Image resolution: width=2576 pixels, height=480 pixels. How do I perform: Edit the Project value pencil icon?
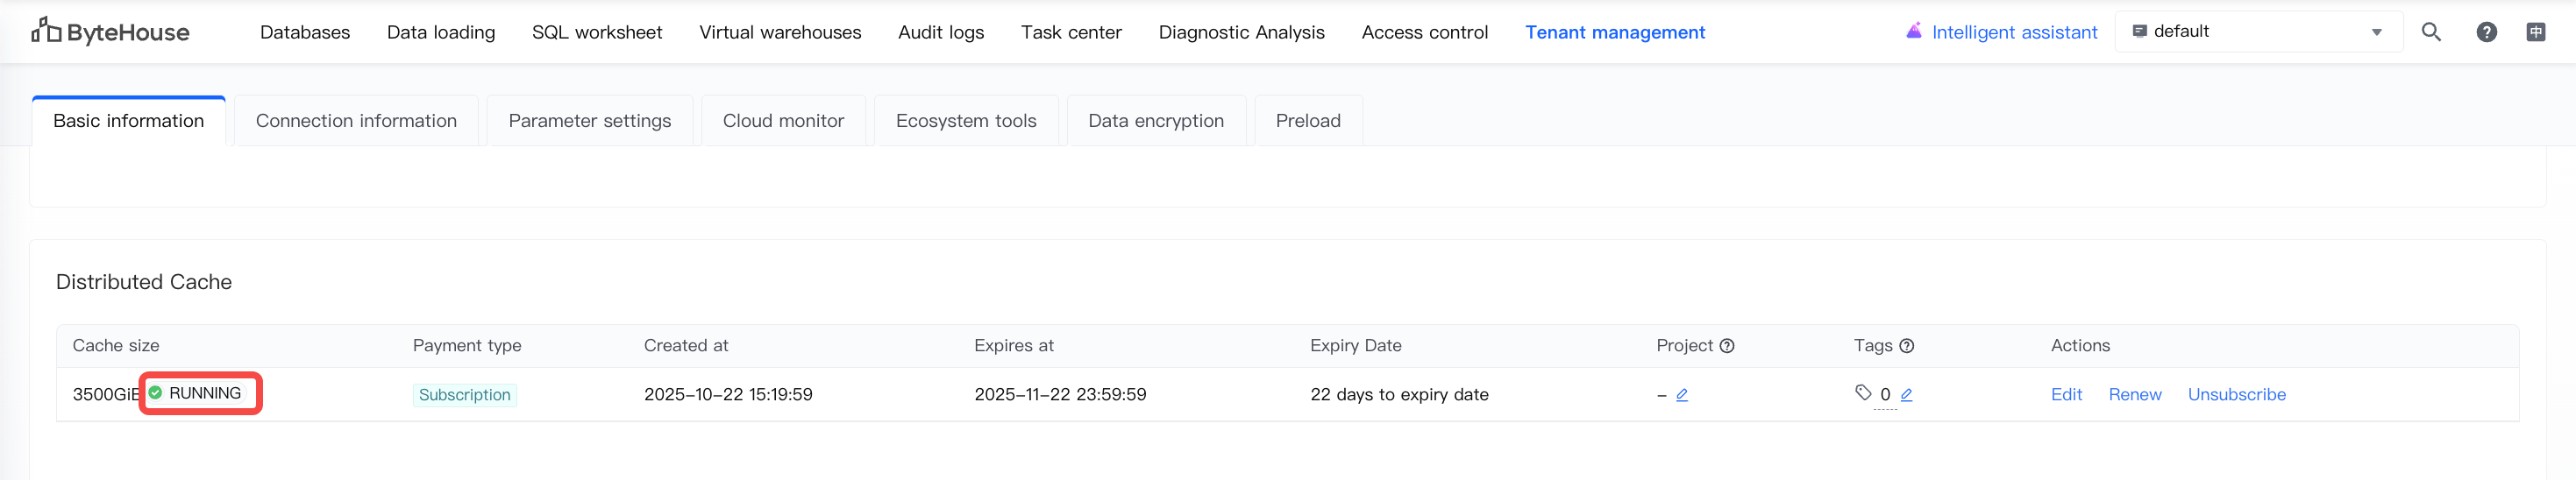pyautogui.click(x=1682, y=395)
